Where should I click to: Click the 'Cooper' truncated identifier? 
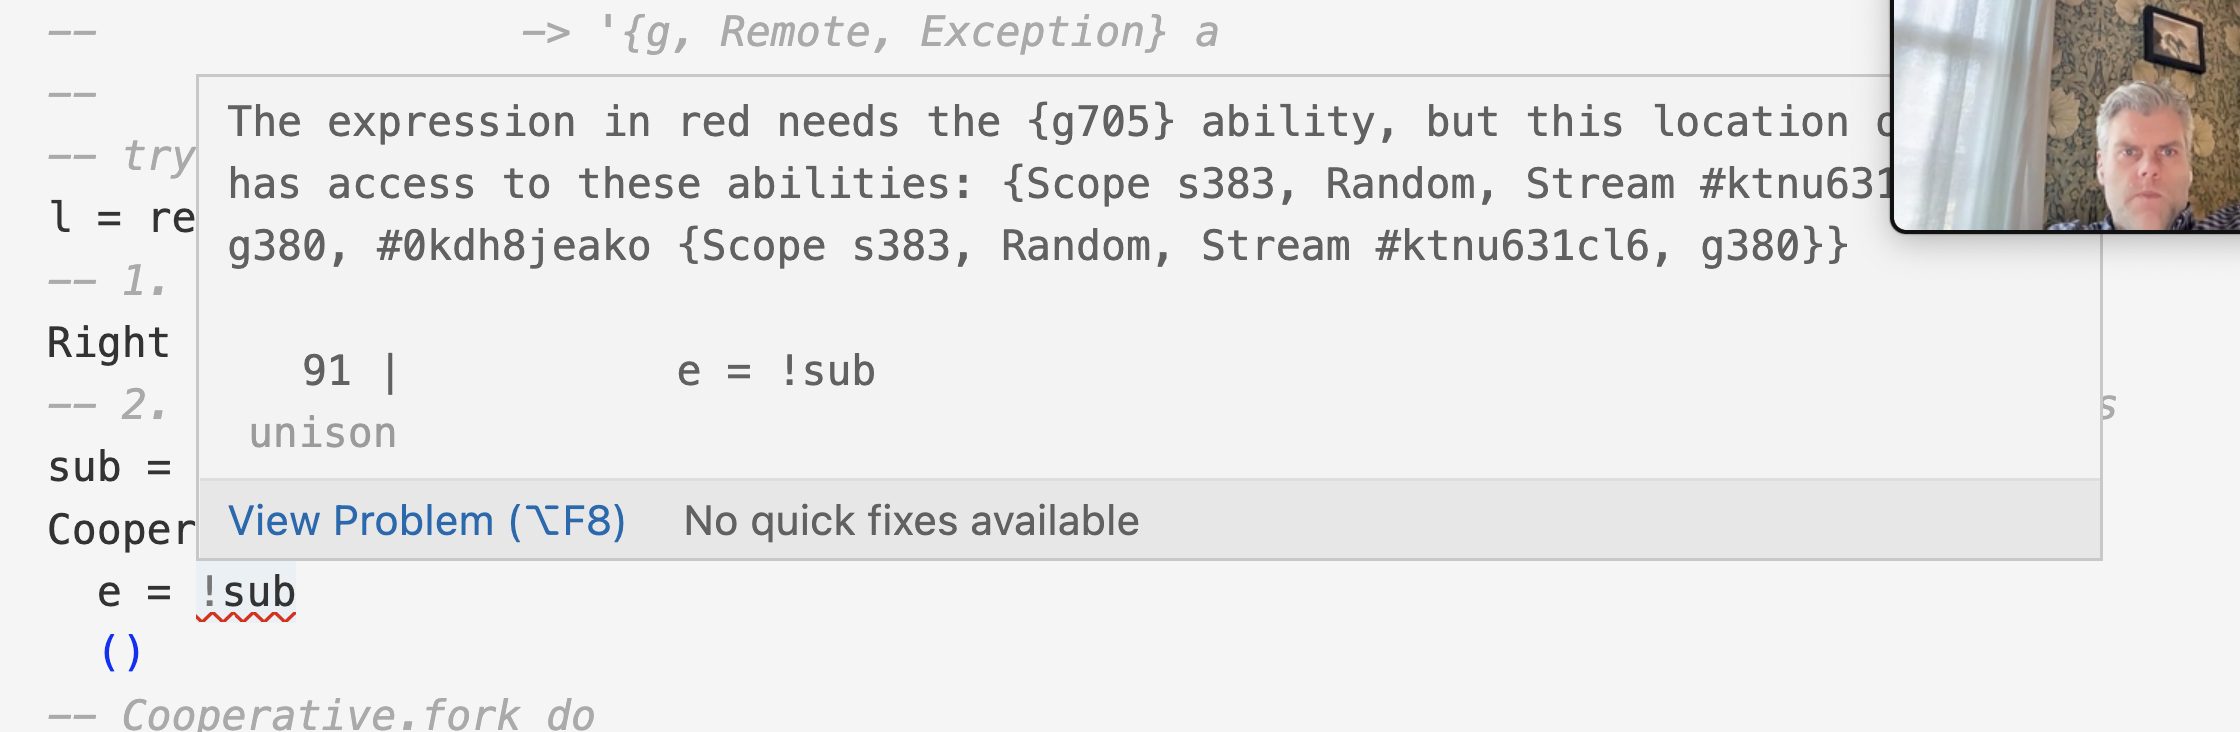[x=120, y=529]
